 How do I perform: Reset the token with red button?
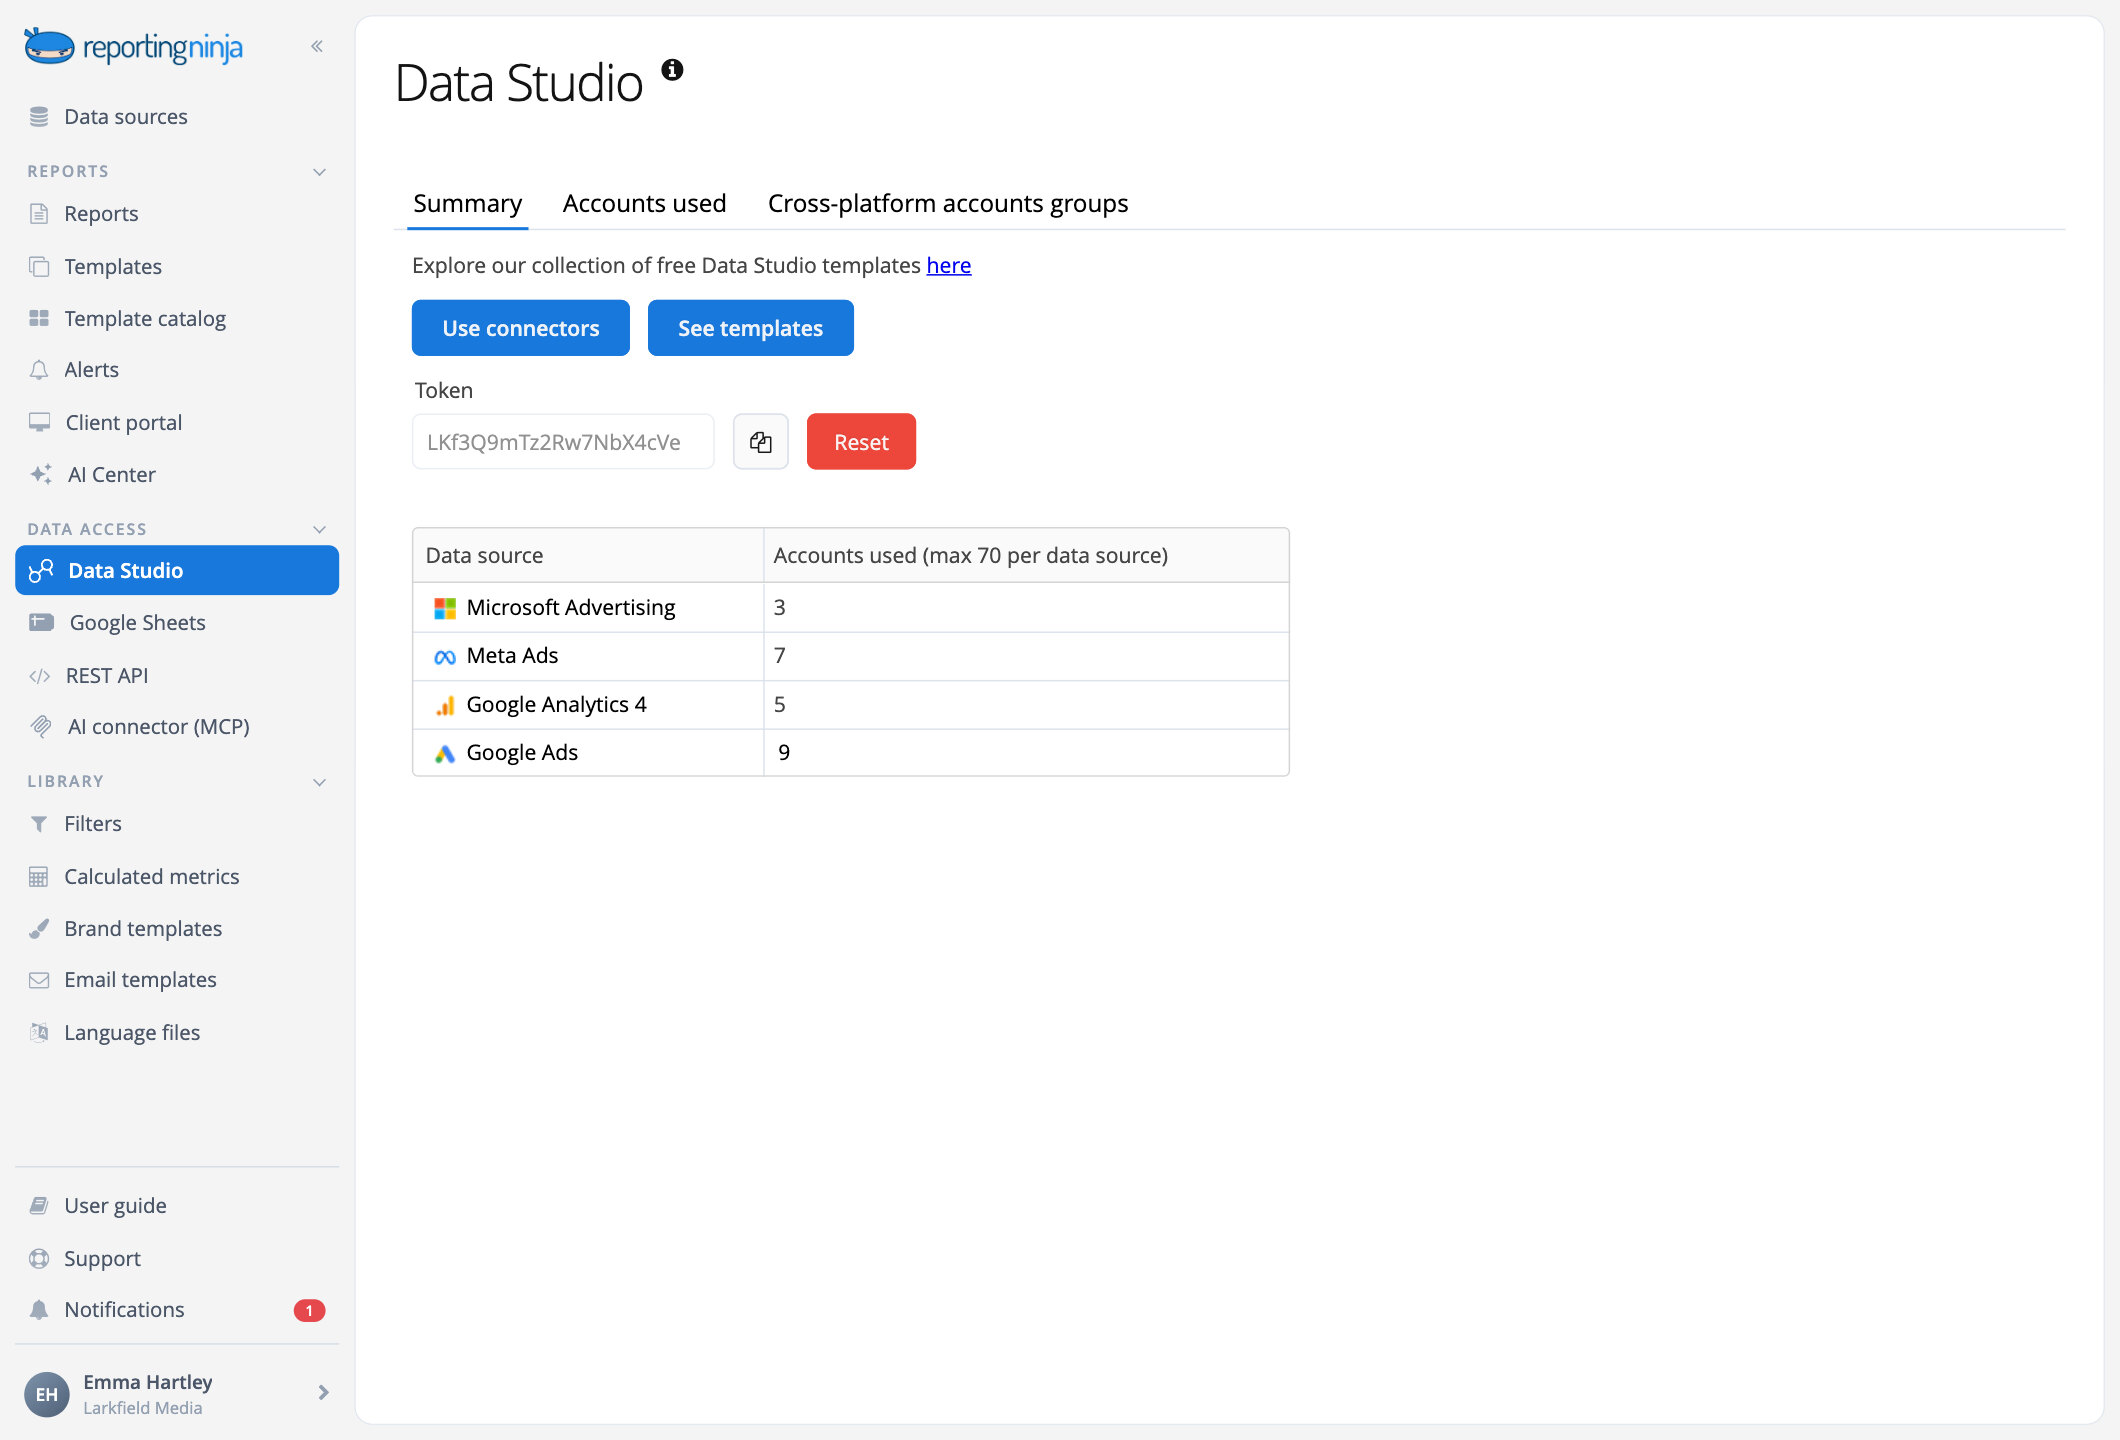tap(861, 442)
